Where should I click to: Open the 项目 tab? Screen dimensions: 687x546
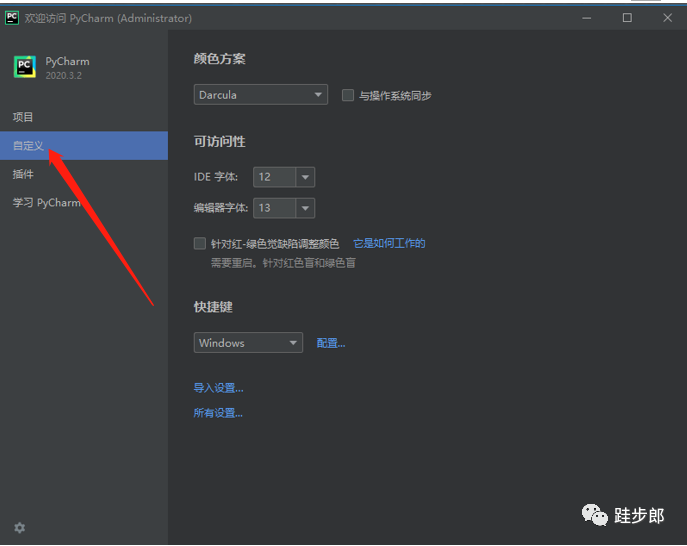84,117
